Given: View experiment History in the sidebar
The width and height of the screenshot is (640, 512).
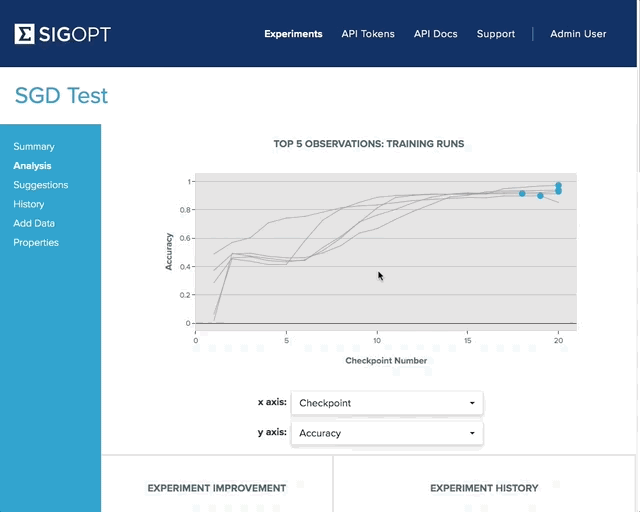Looking at the screenshot, I should [29, 204].
